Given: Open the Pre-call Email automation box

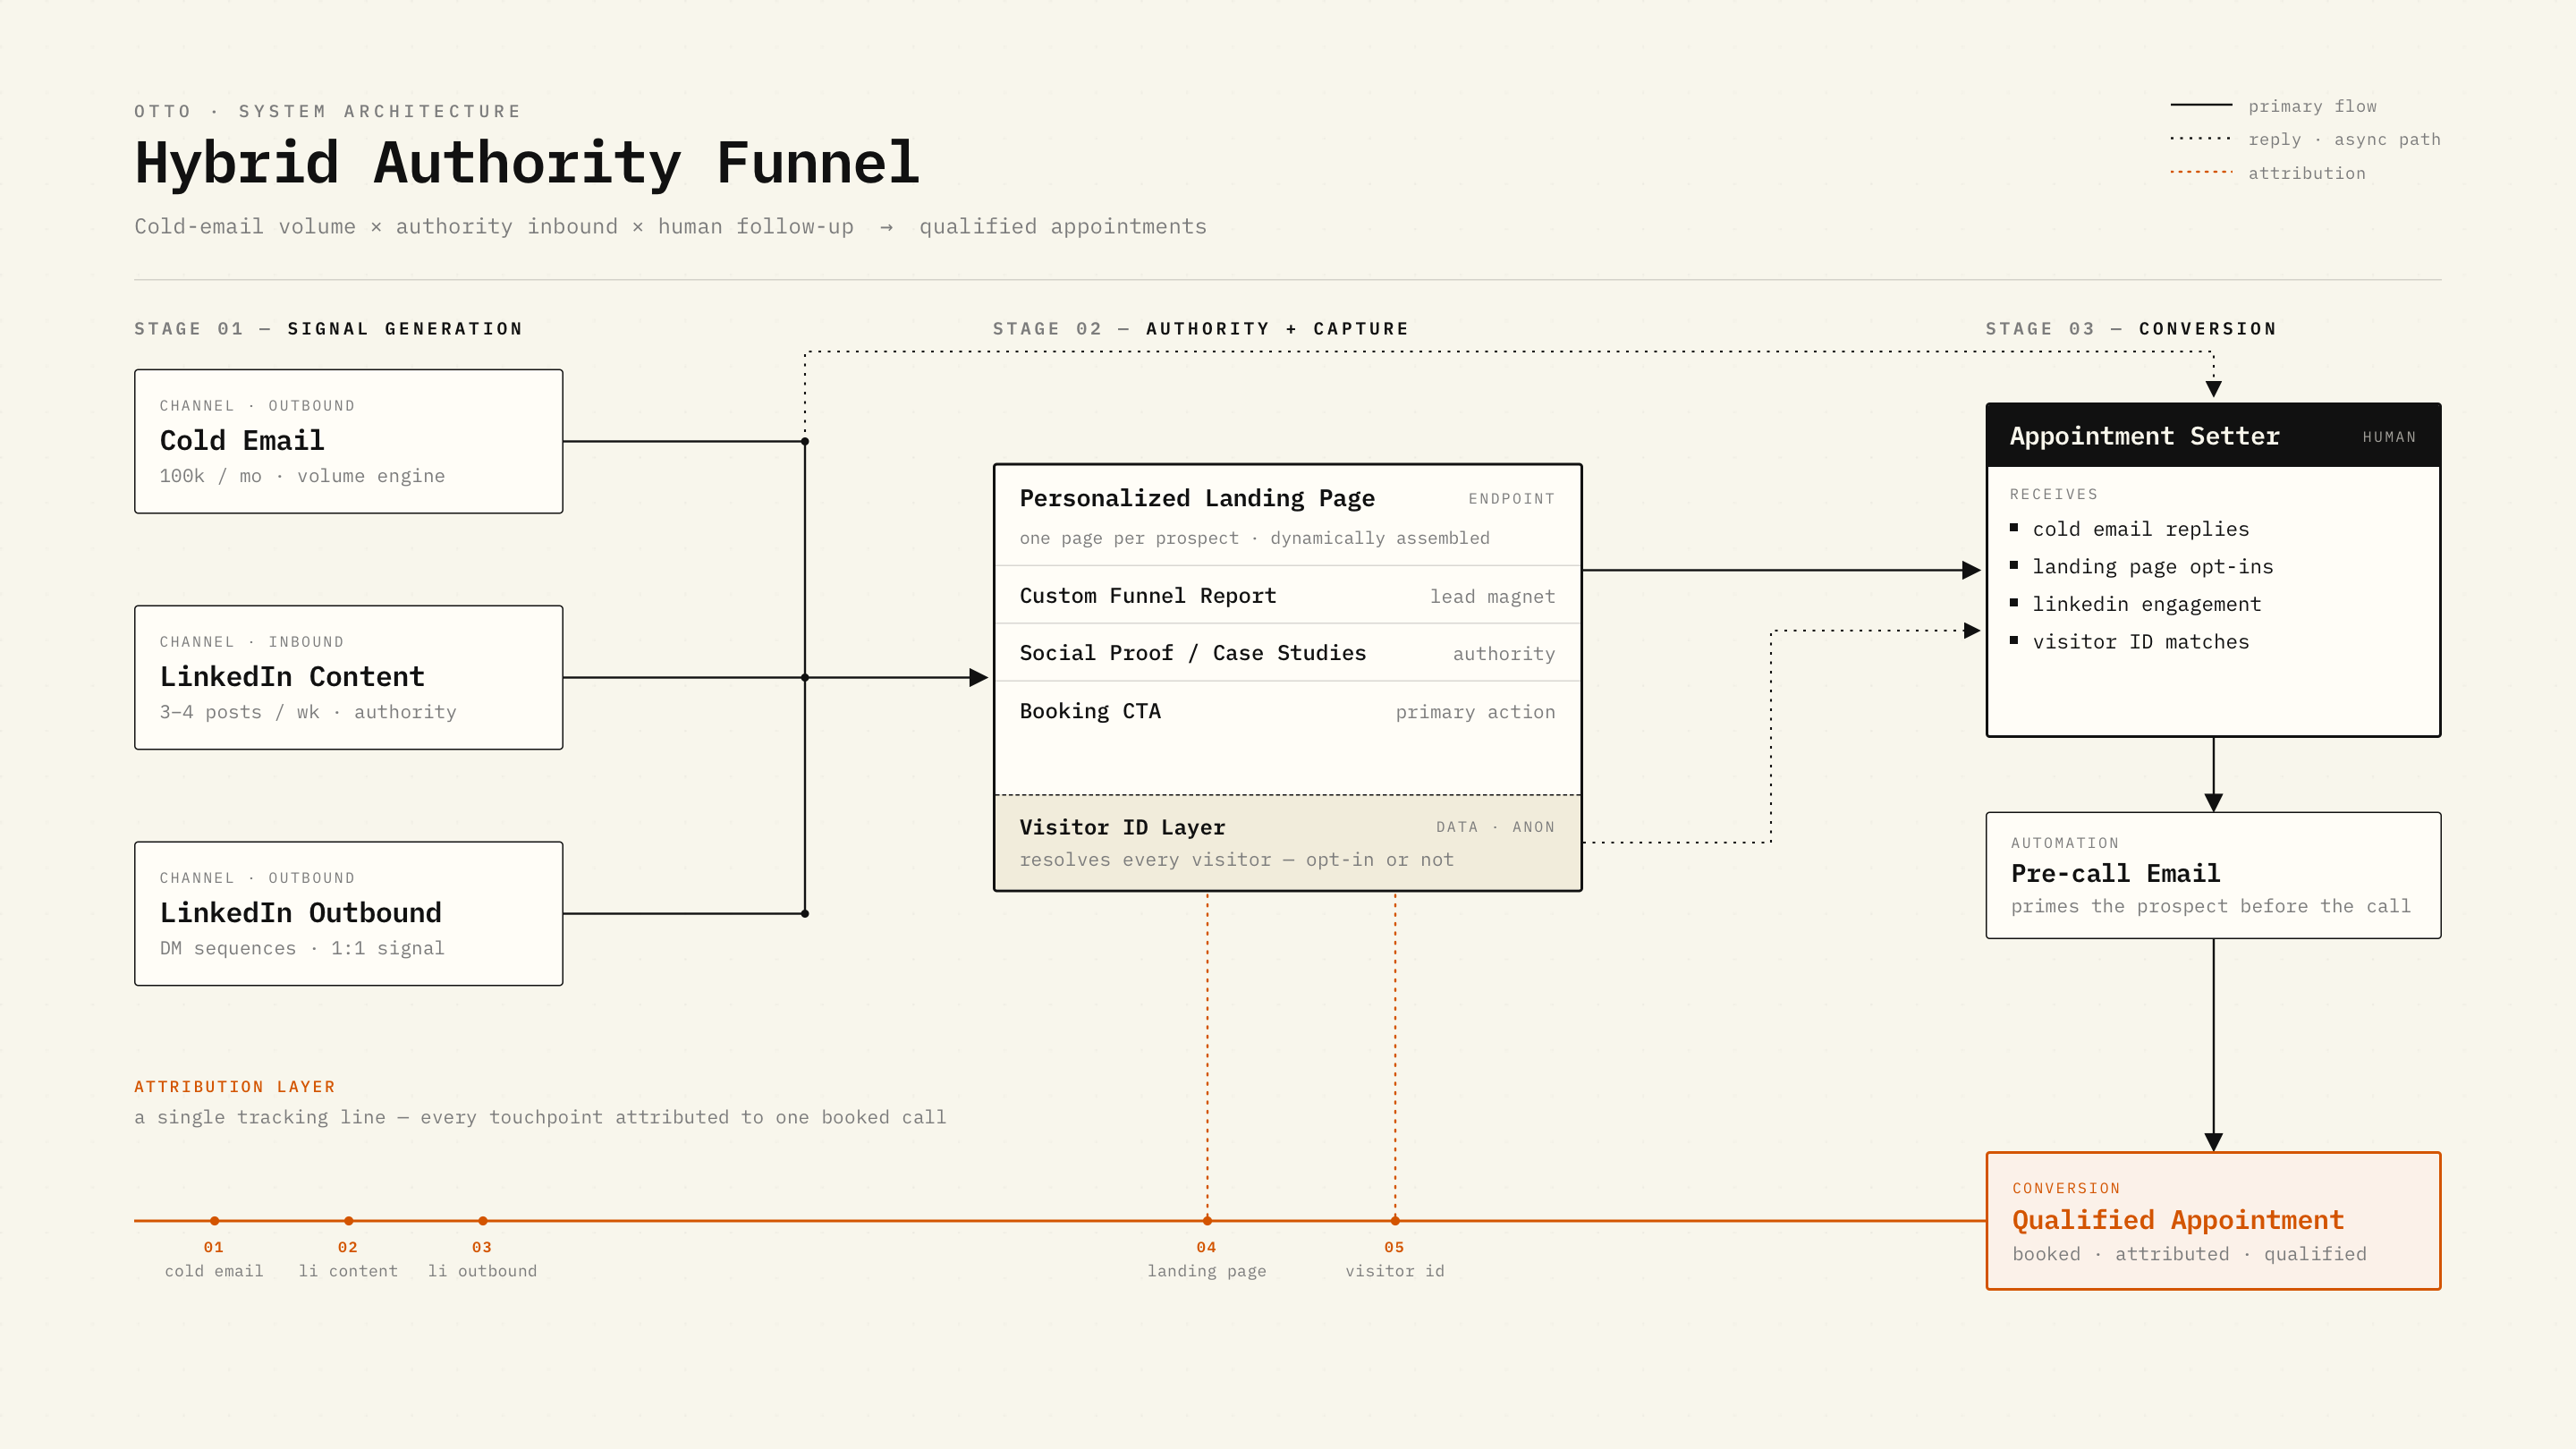Looking at the screenshot, I should point(2213,875).
